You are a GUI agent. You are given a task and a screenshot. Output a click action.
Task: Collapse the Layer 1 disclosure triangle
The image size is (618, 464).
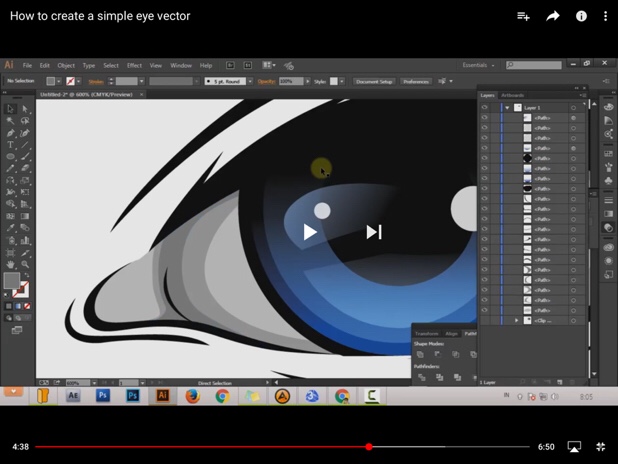coord(508,107)
